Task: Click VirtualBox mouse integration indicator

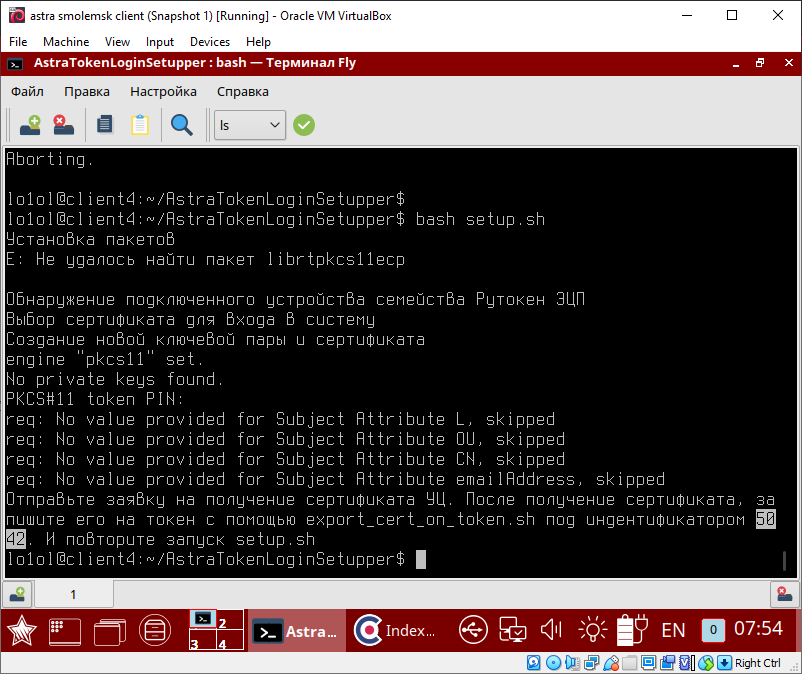Action: tap(706, 663)
